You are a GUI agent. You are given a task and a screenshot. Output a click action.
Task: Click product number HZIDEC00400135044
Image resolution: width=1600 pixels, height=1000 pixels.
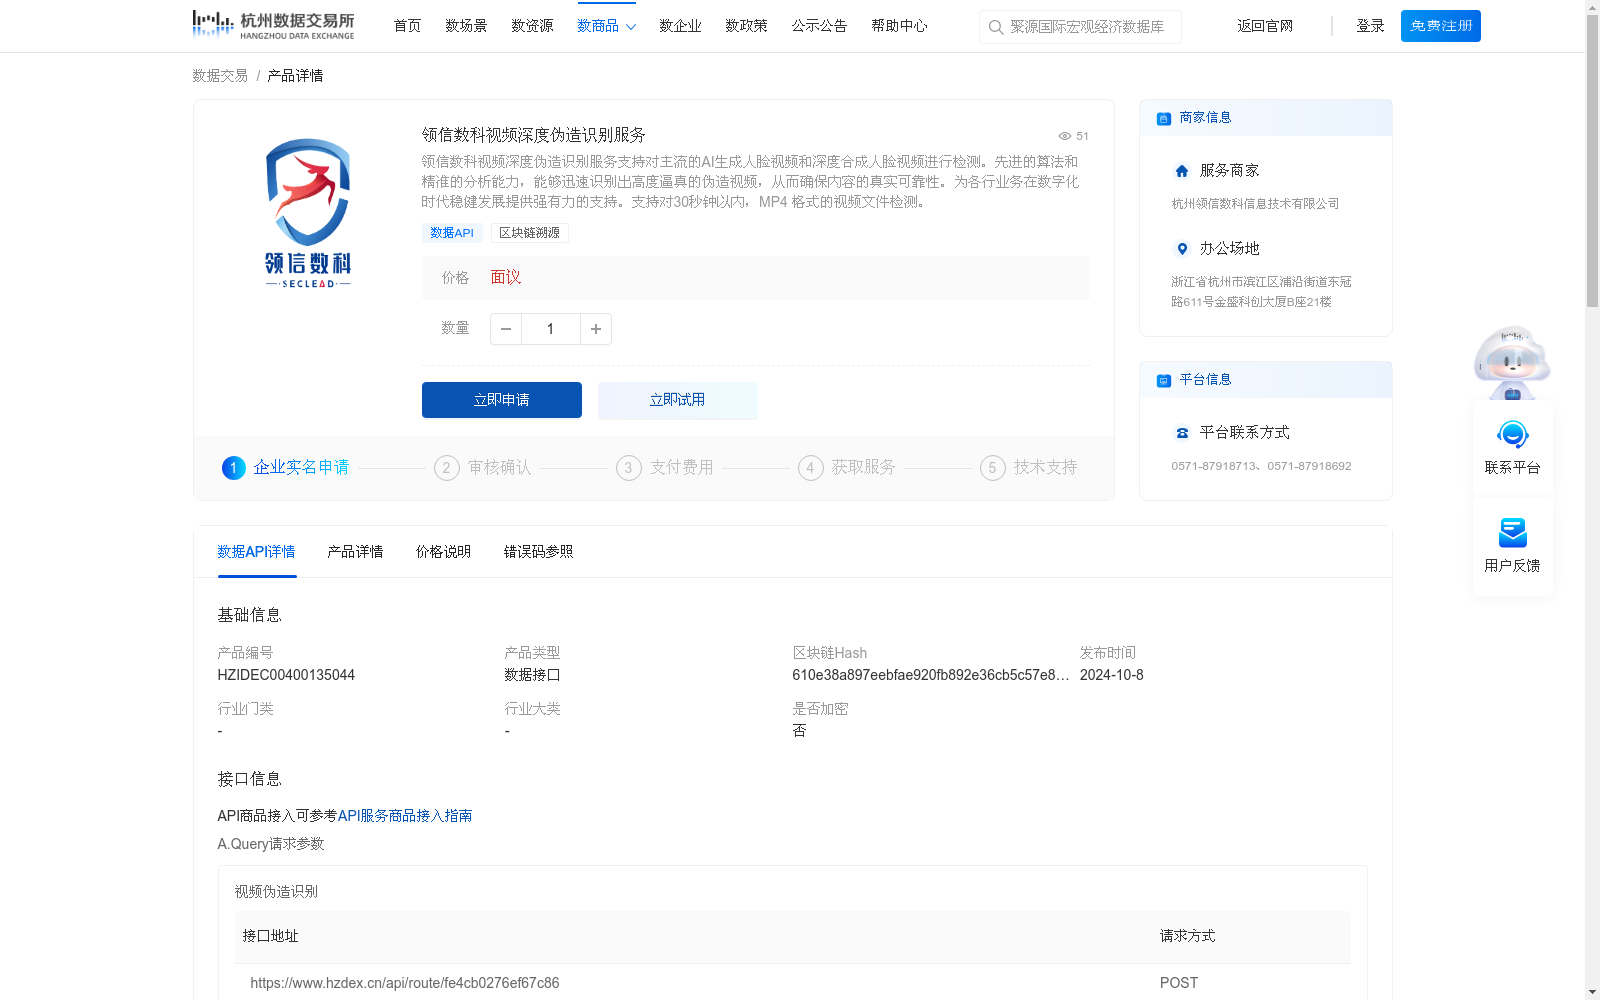(286, 675)
